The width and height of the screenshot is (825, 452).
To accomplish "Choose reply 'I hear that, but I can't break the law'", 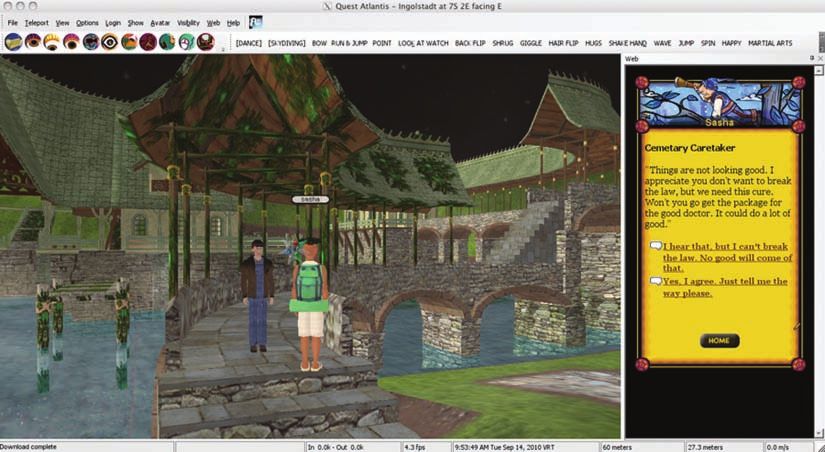I will tap(727, 257).
